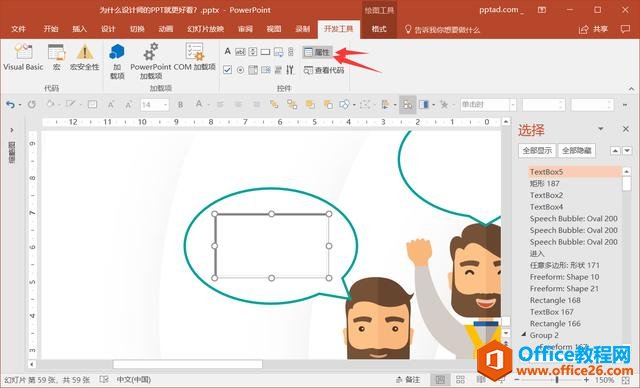Open Macro Security (宏安全性) settings
This screenshot has width=640, height=388.
tap(84, 57)
